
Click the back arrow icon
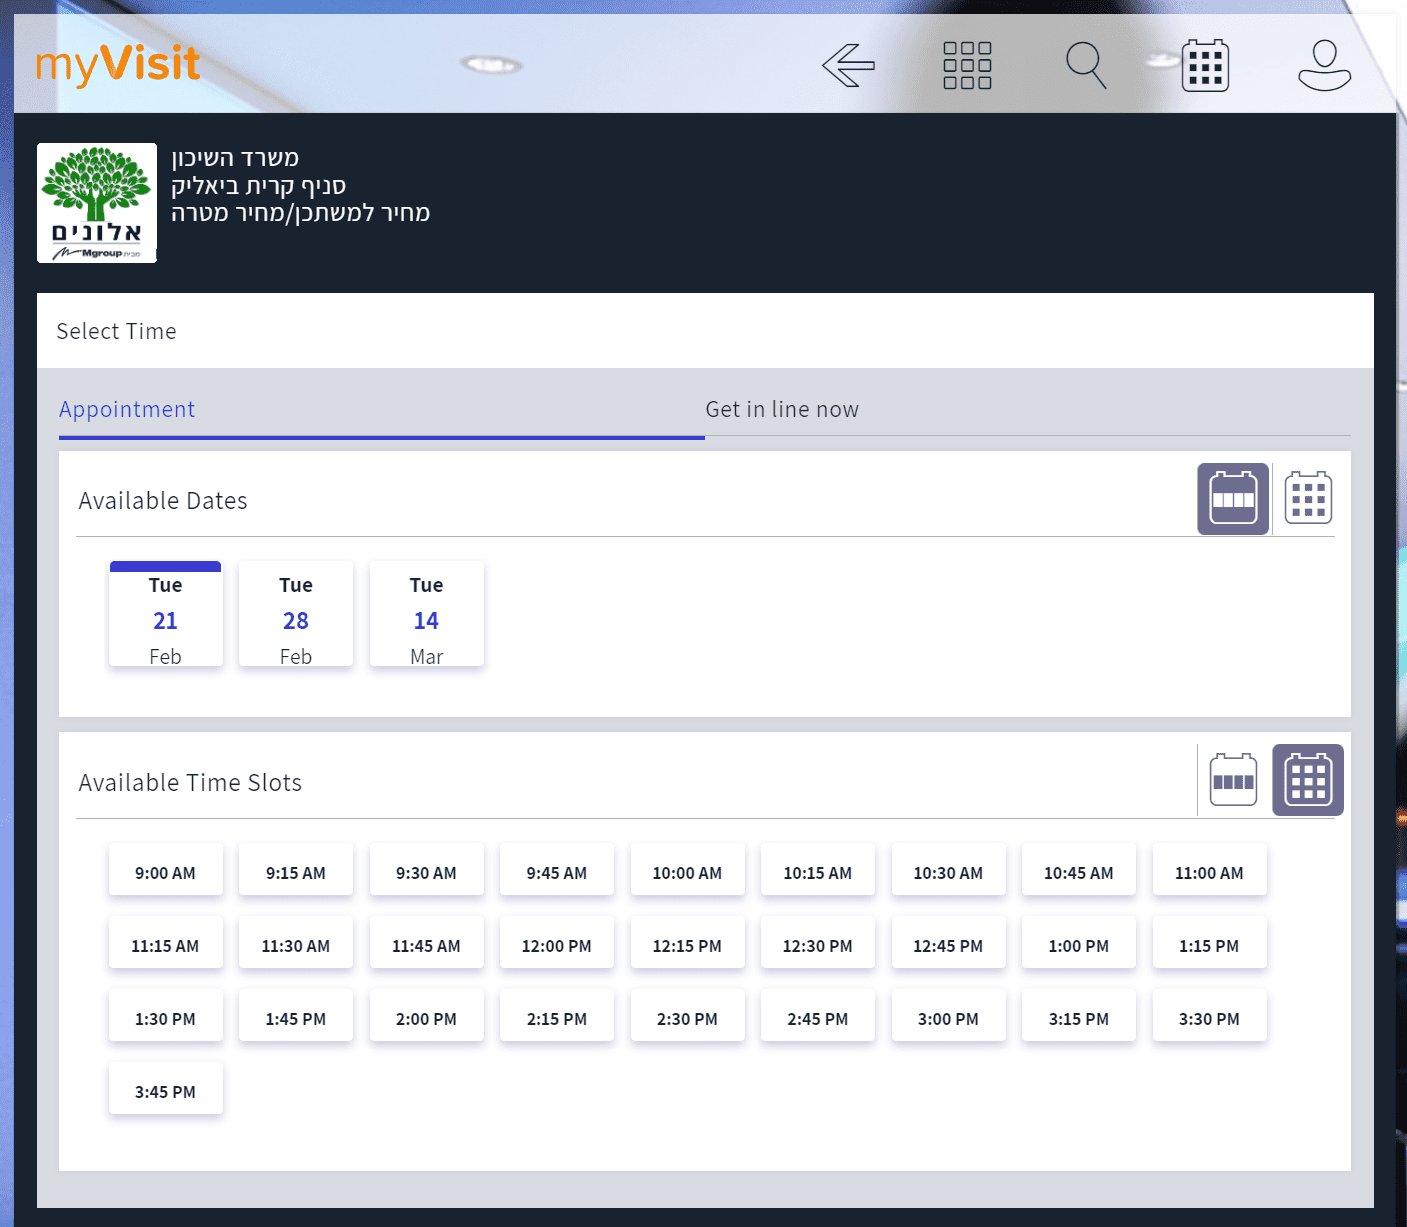click(x=848, y=66)
